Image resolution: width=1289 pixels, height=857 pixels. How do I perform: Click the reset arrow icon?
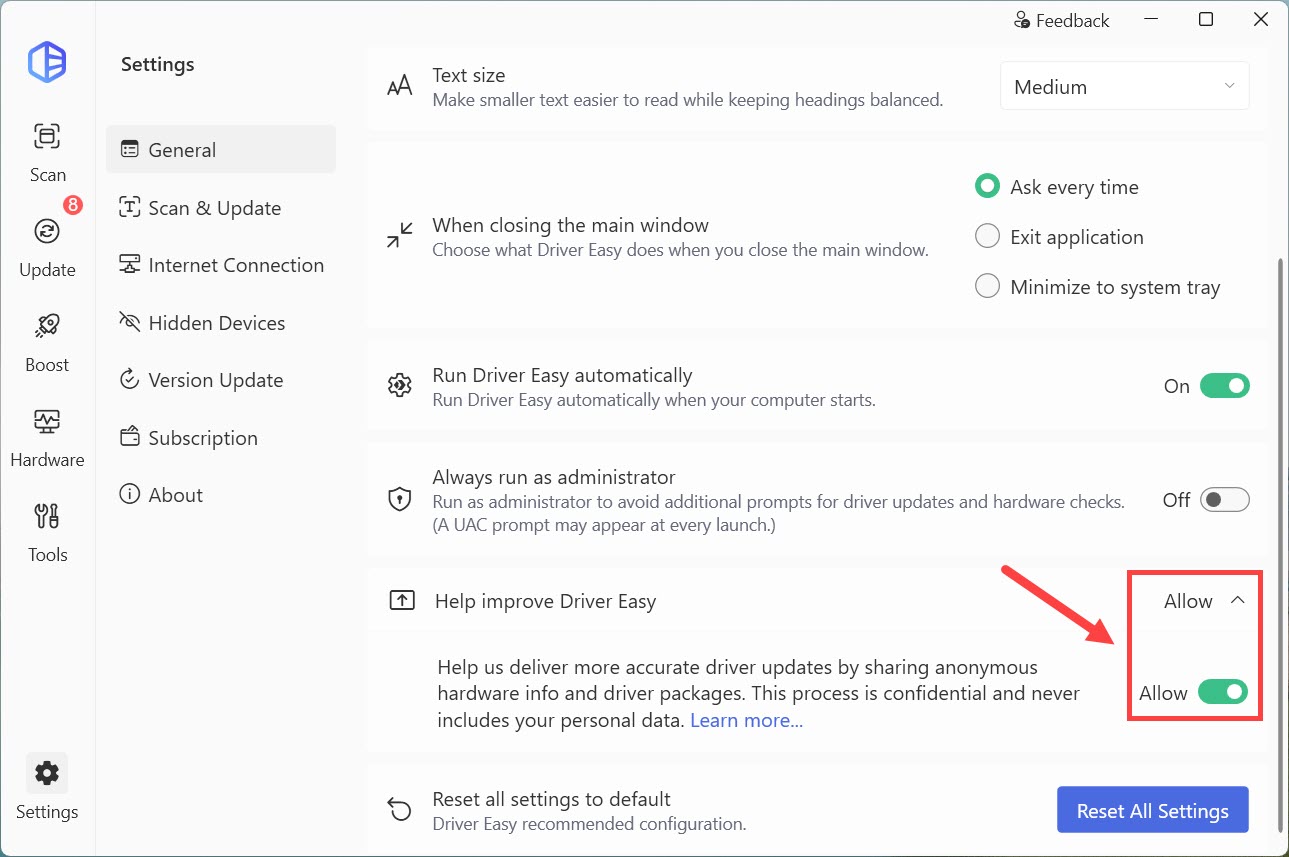coord(400,809)
